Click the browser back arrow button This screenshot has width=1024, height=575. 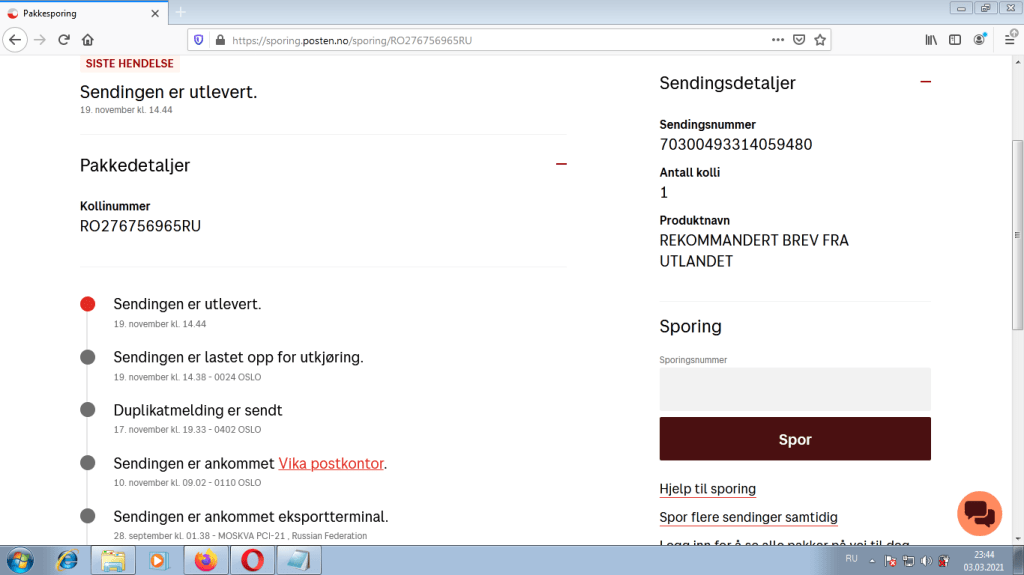coord(15,40)
